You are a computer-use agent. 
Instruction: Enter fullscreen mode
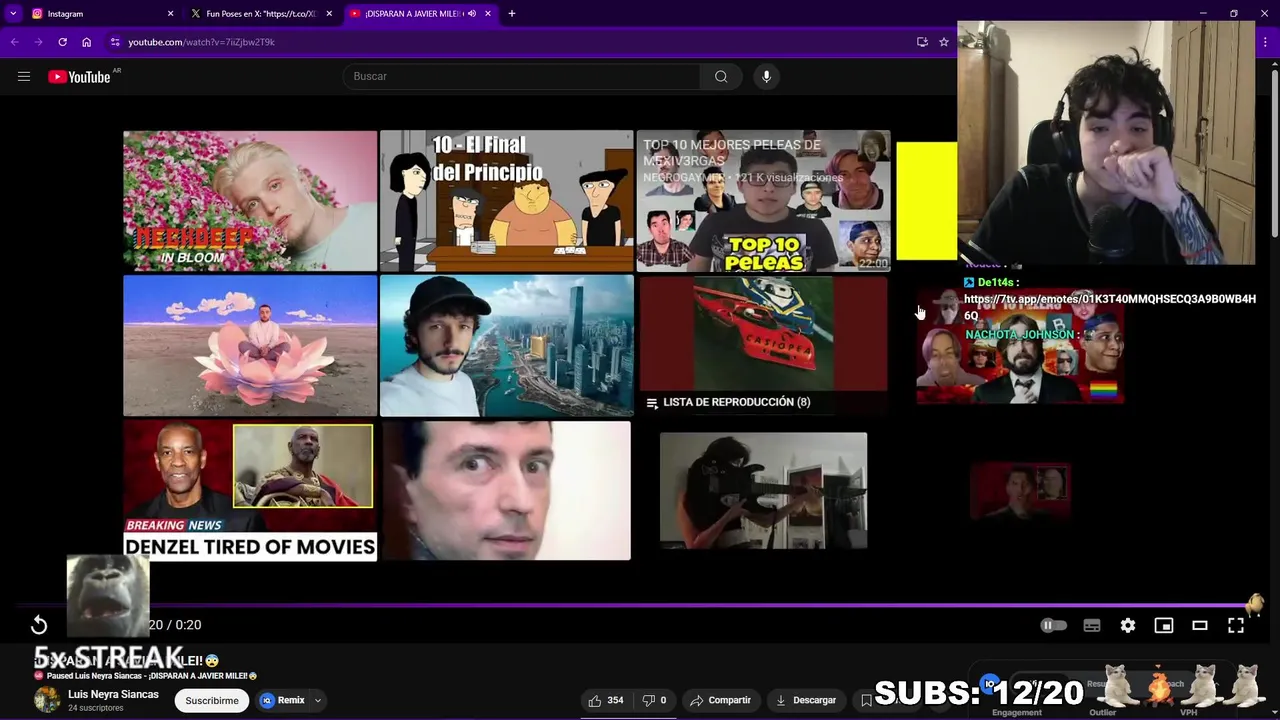[1236, 625]
